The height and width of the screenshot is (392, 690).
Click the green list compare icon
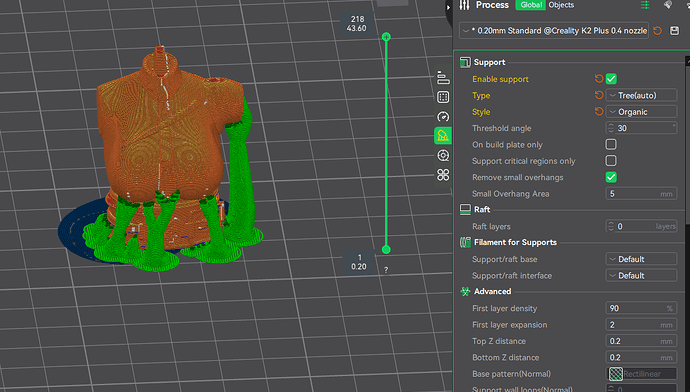[645, 5]
